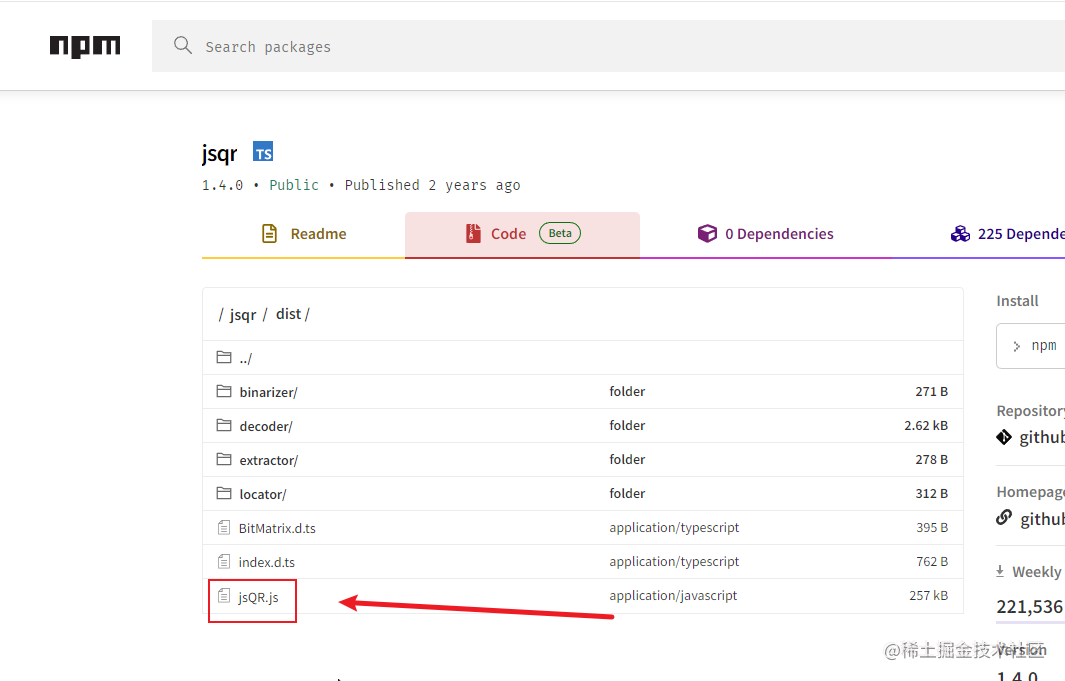The width and height of the screenshot is (1065, 681).
Task: Click the TypeScript TS badge icon
Action: point(263,152)
